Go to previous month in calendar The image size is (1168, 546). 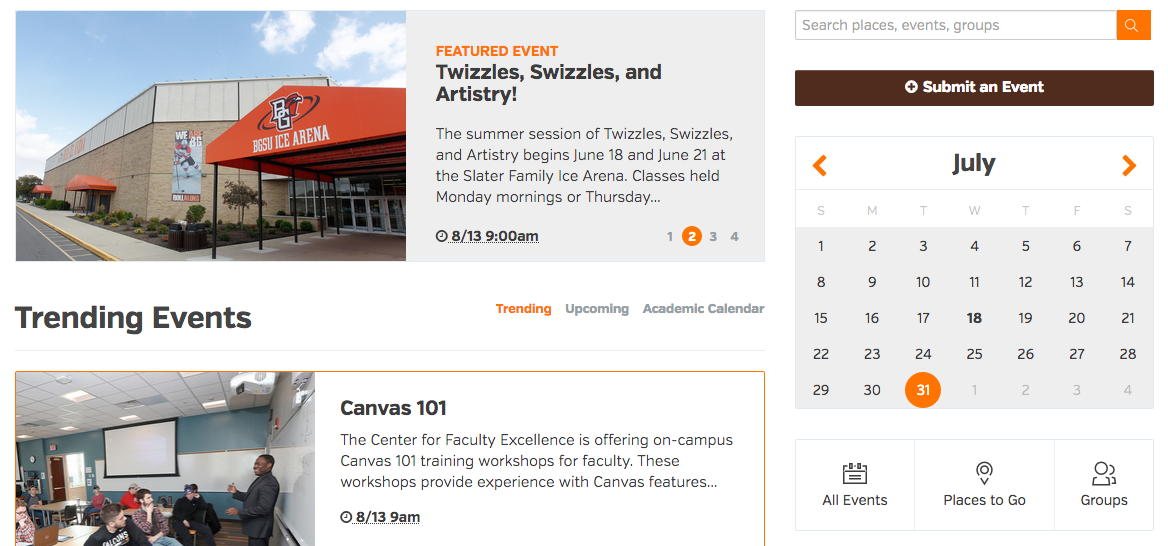[820, 165]
